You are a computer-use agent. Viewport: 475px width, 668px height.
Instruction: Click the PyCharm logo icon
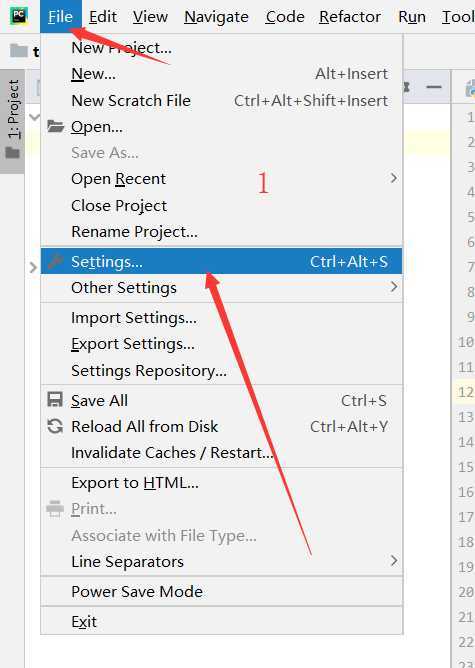pyautogui.click(x=19, y=16)
